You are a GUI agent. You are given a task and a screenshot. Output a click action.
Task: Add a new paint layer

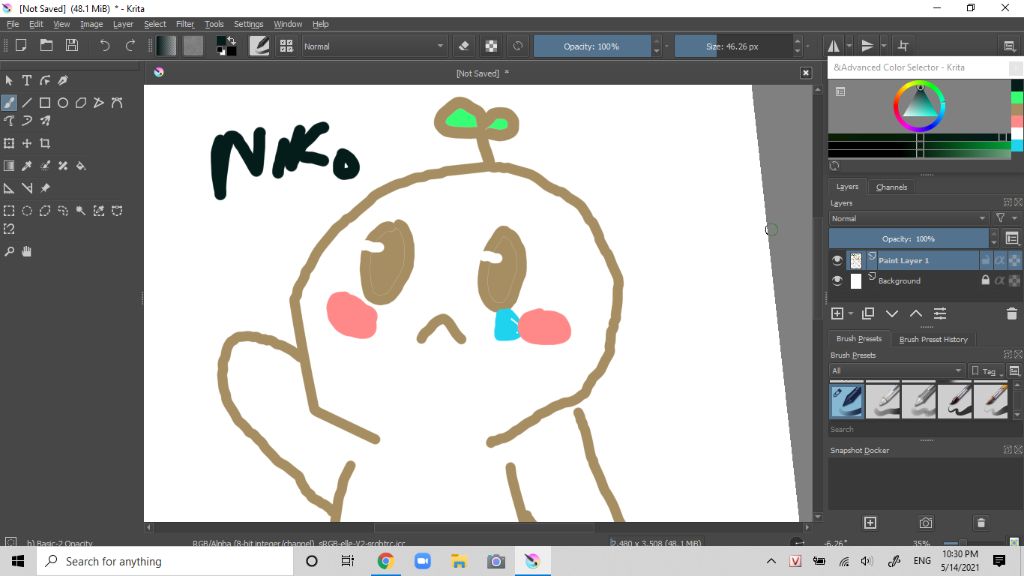[x=837, y=314]
